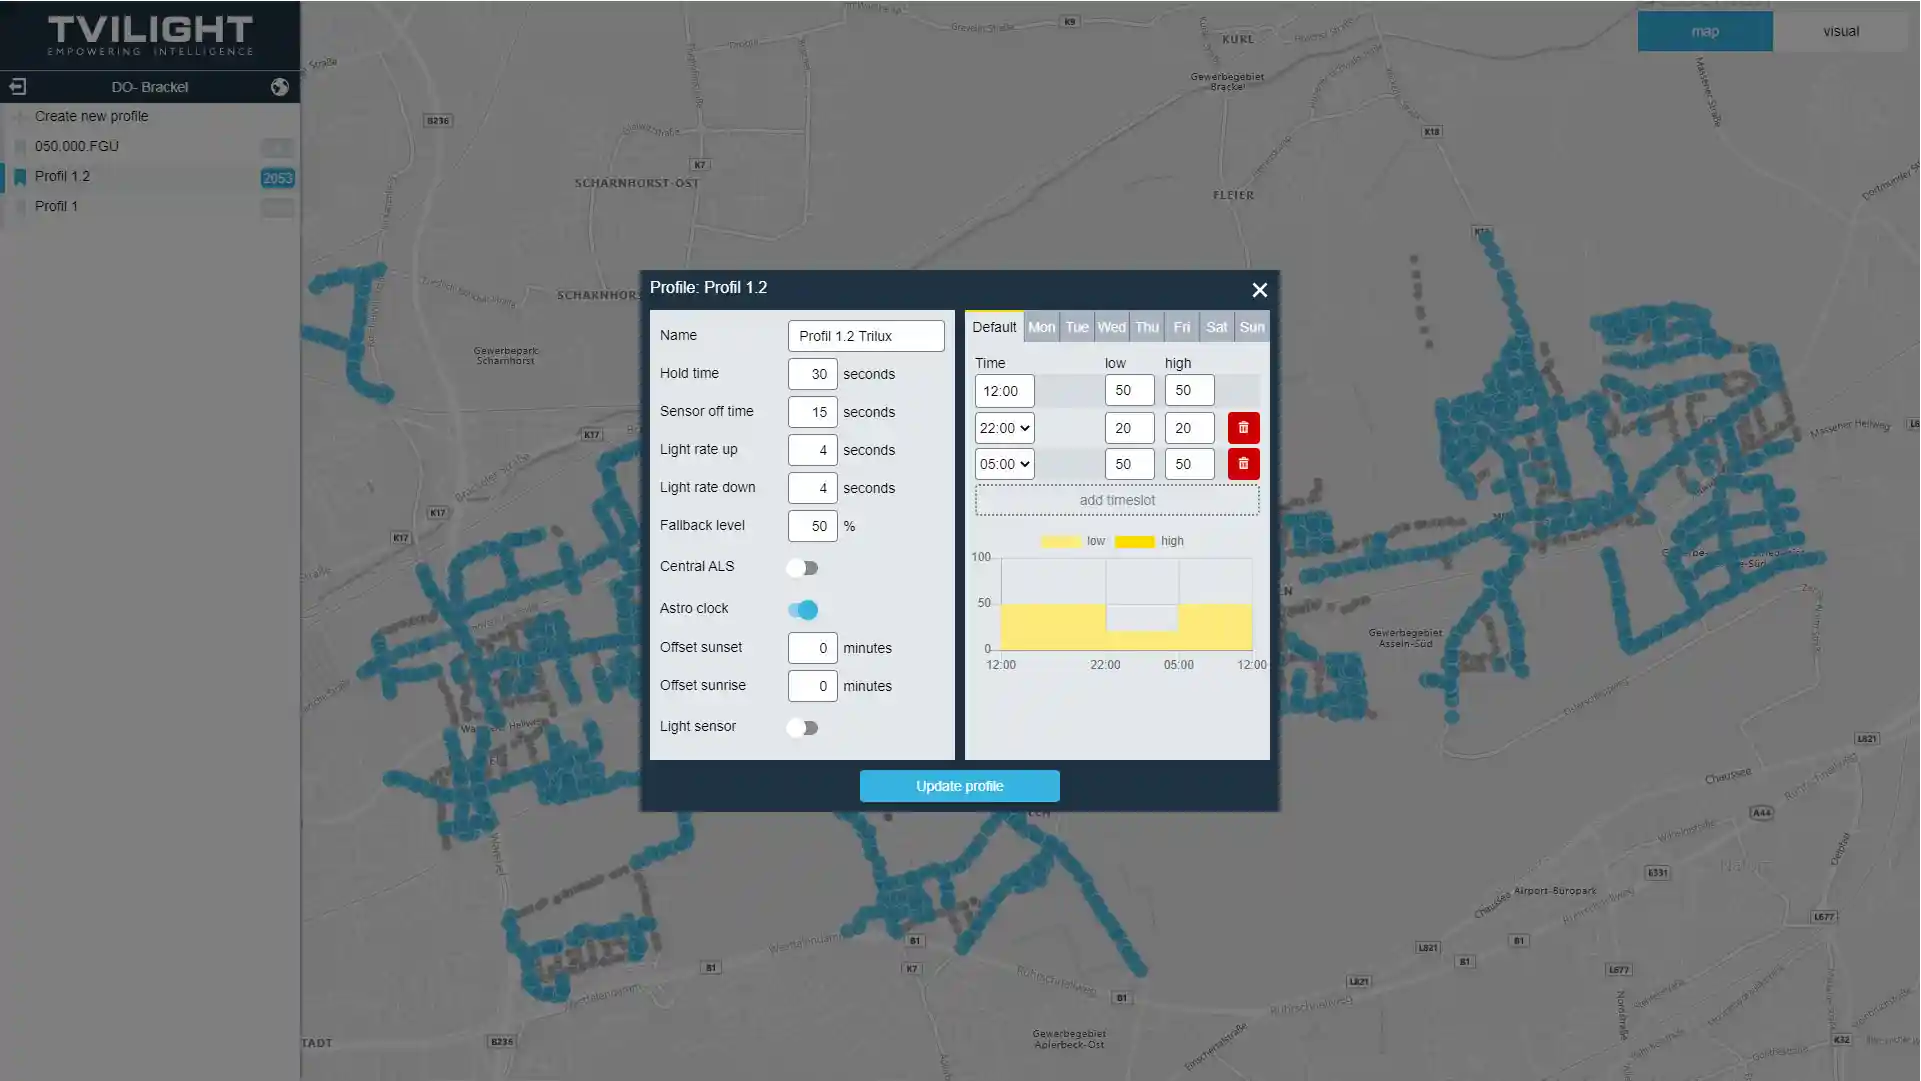Open the 05:00 time dropdown
This screenshot has width=1921, height=1081.
tap(1004, 464)
